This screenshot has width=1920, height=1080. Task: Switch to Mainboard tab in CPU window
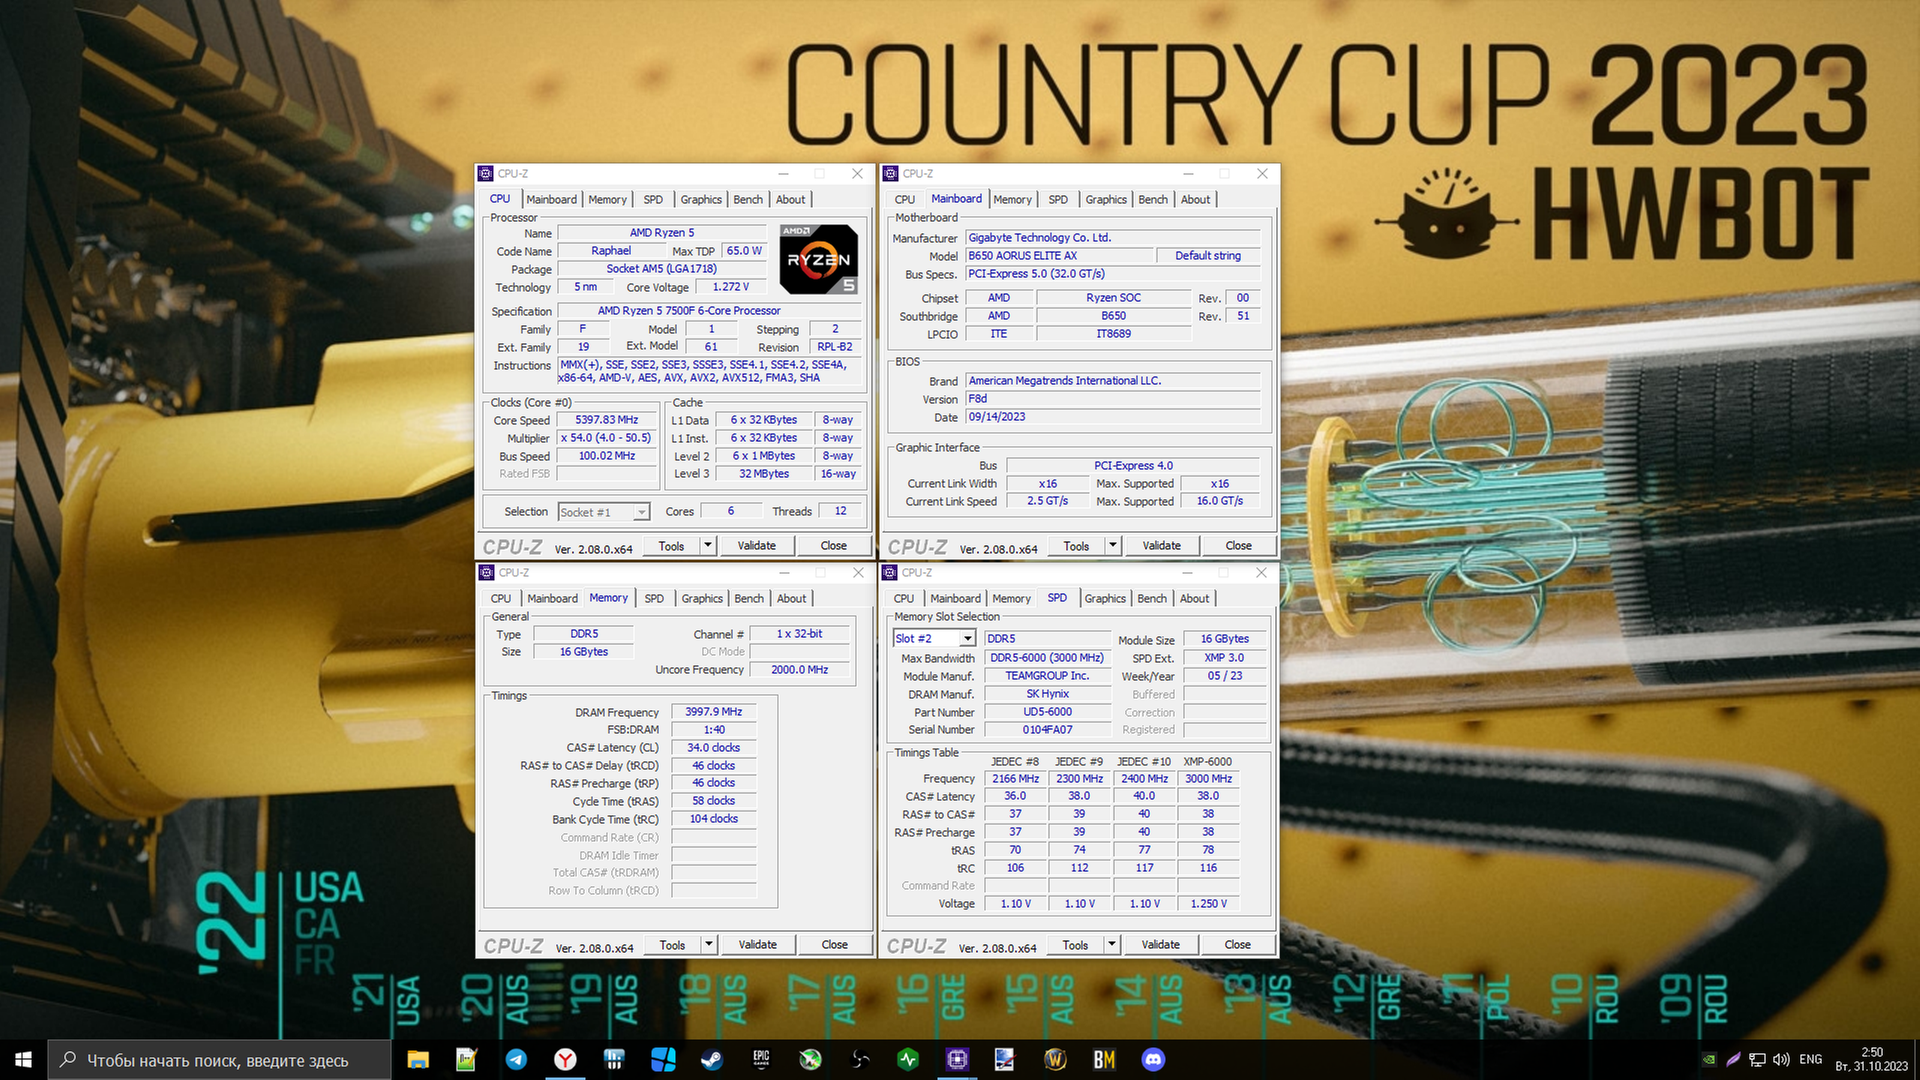click(551, 200)
